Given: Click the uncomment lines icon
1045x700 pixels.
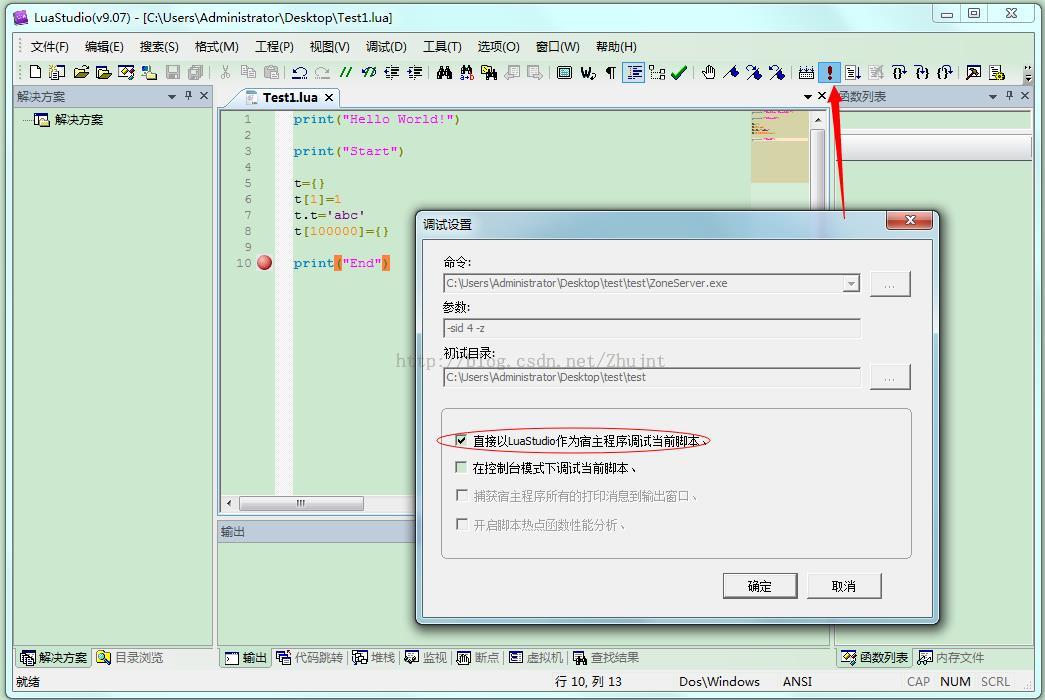Looking at the screenshot, I should [369, 72].
